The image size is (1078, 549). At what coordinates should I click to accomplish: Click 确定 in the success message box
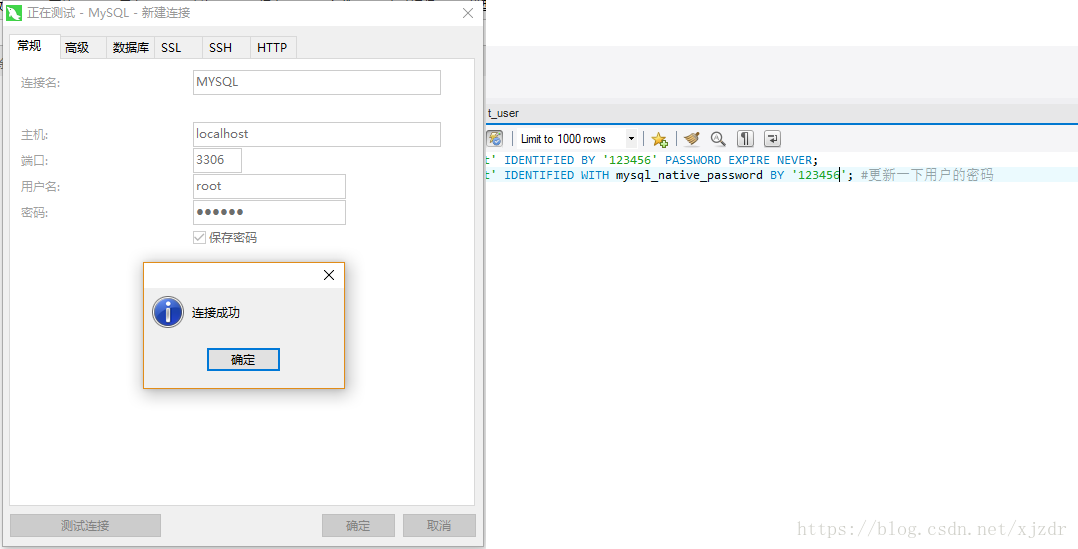click(243, 359)
